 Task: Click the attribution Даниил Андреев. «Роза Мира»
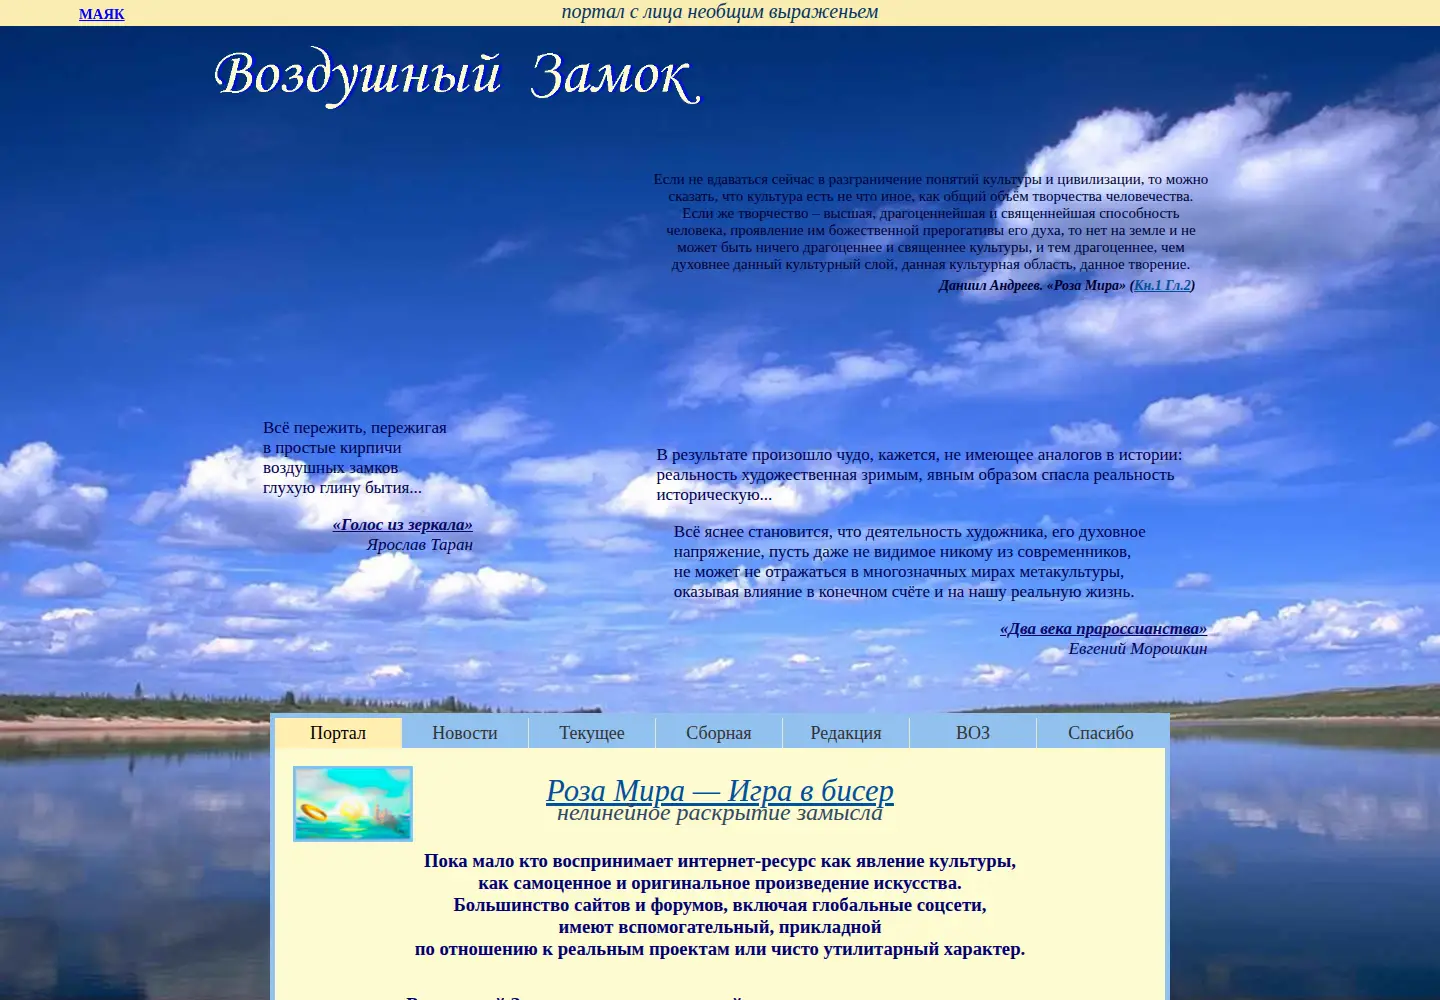click(1032, 285)
